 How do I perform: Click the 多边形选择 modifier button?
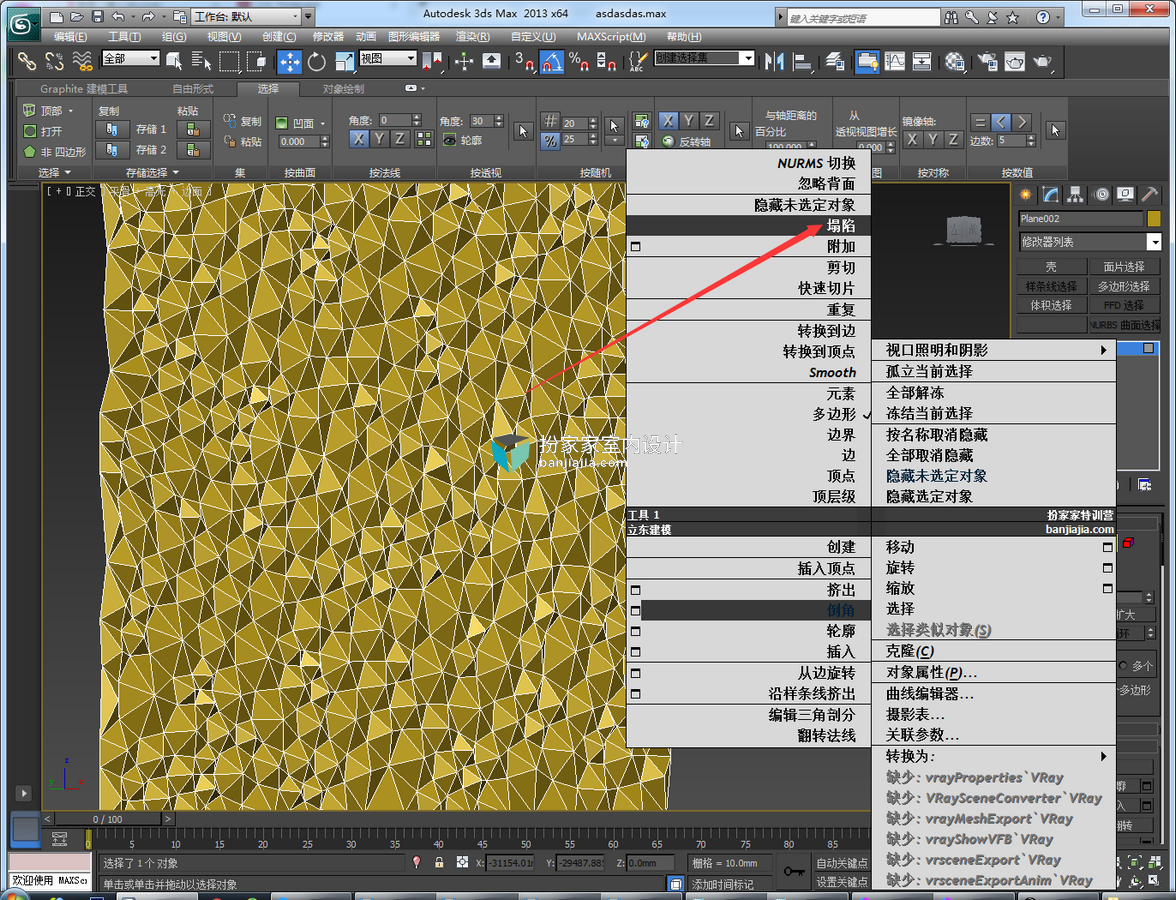coord(1124,286)
